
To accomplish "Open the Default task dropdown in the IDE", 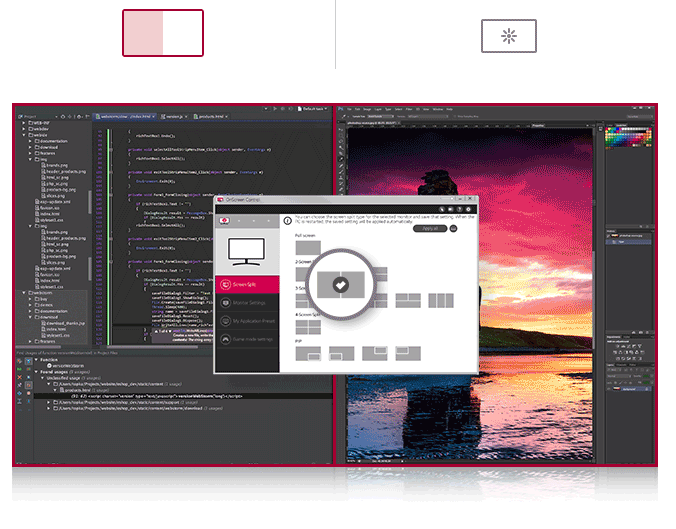I will tap(313, 109).
